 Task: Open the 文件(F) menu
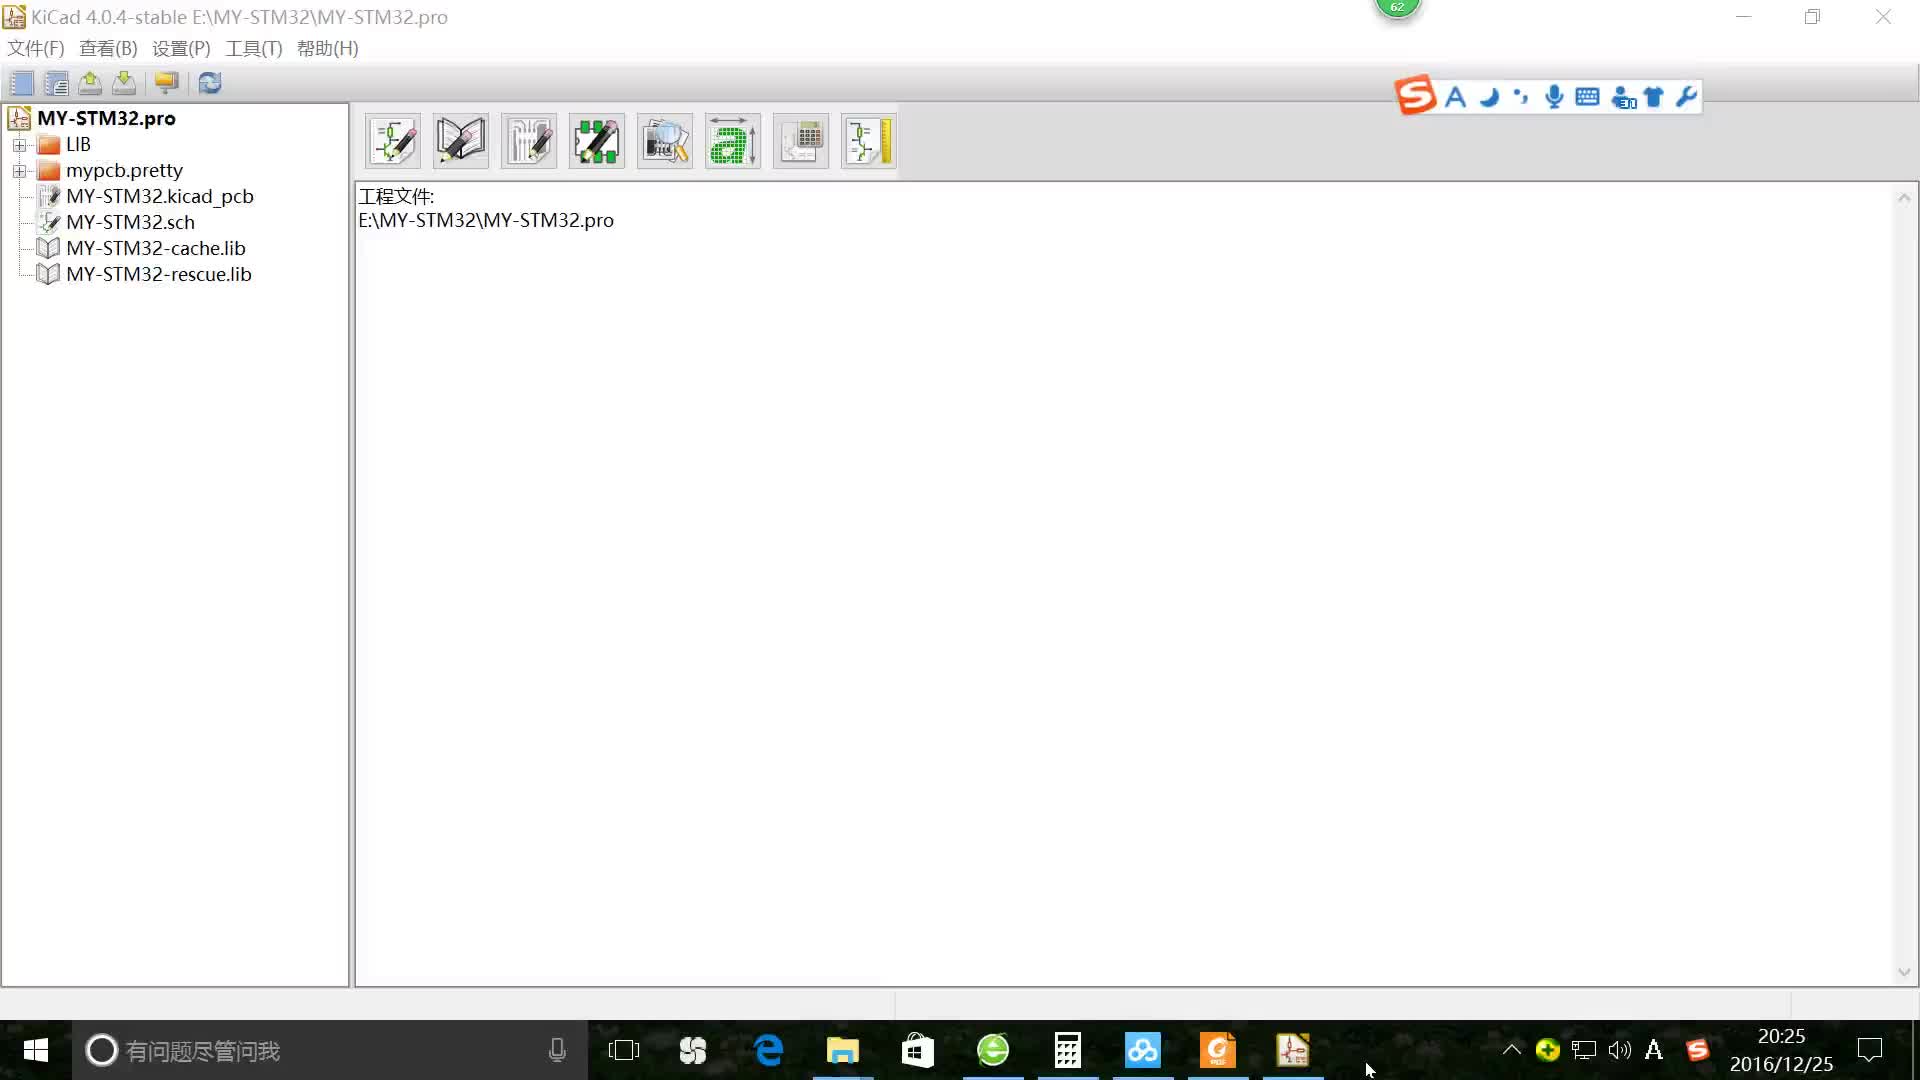tap(36, 48)
